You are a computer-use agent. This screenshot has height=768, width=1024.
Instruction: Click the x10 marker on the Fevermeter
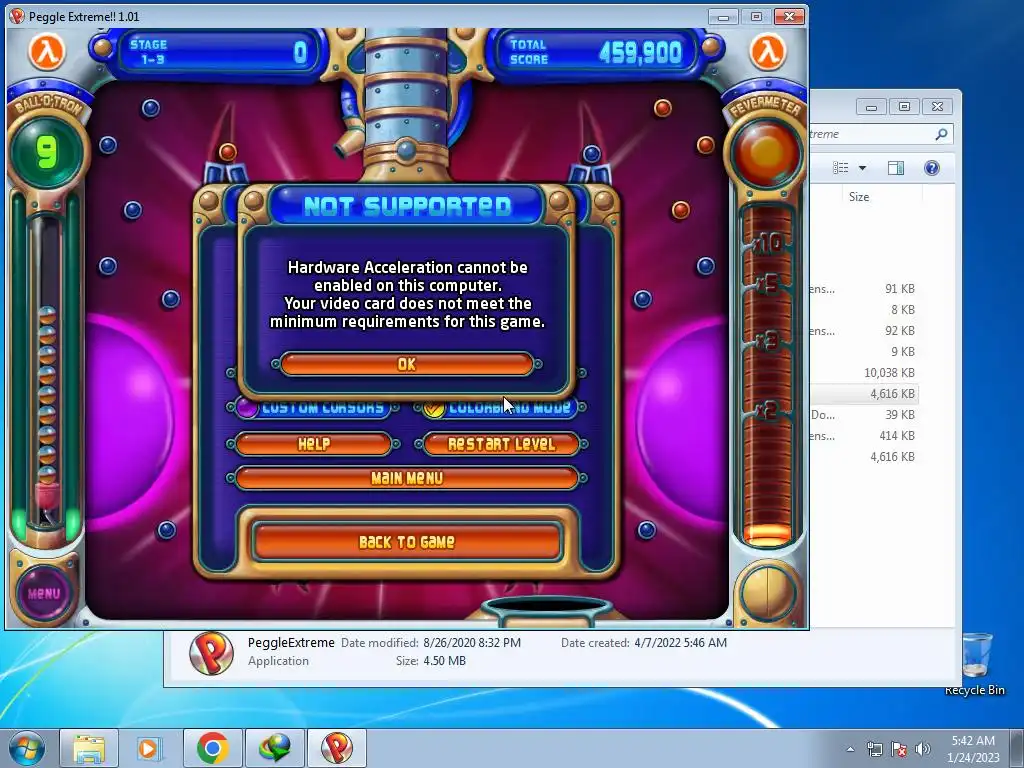[768, 244]
